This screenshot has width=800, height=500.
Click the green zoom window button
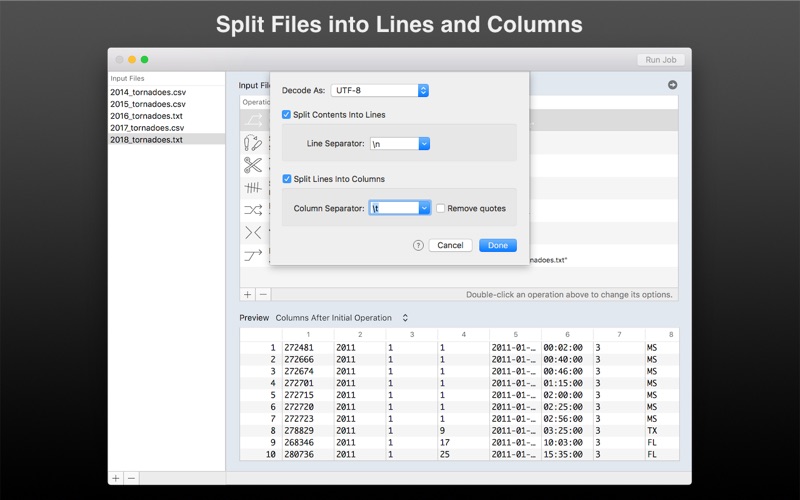point(144,60)
